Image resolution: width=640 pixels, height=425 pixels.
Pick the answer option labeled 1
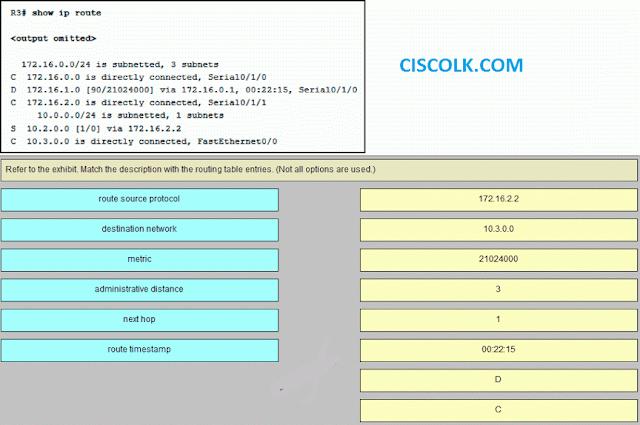click(x=498, y=320)
